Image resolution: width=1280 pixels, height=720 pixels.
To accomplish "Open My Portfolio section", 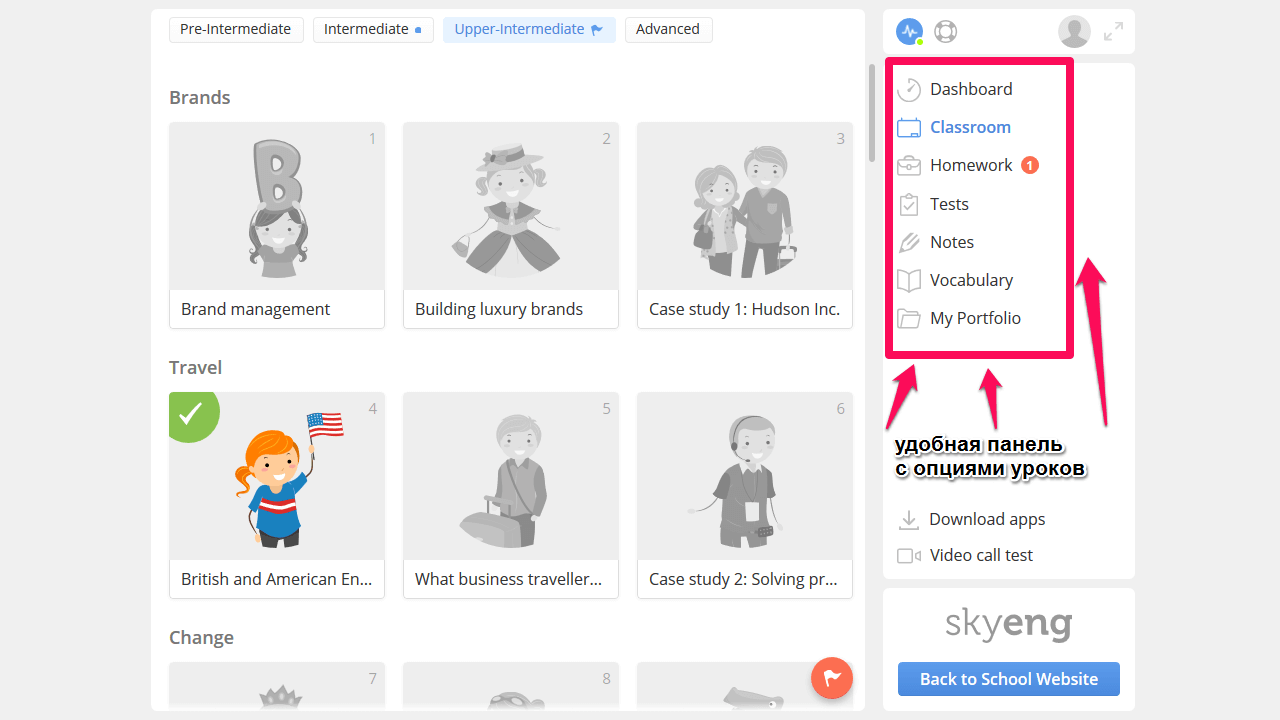I will [975, 318].
